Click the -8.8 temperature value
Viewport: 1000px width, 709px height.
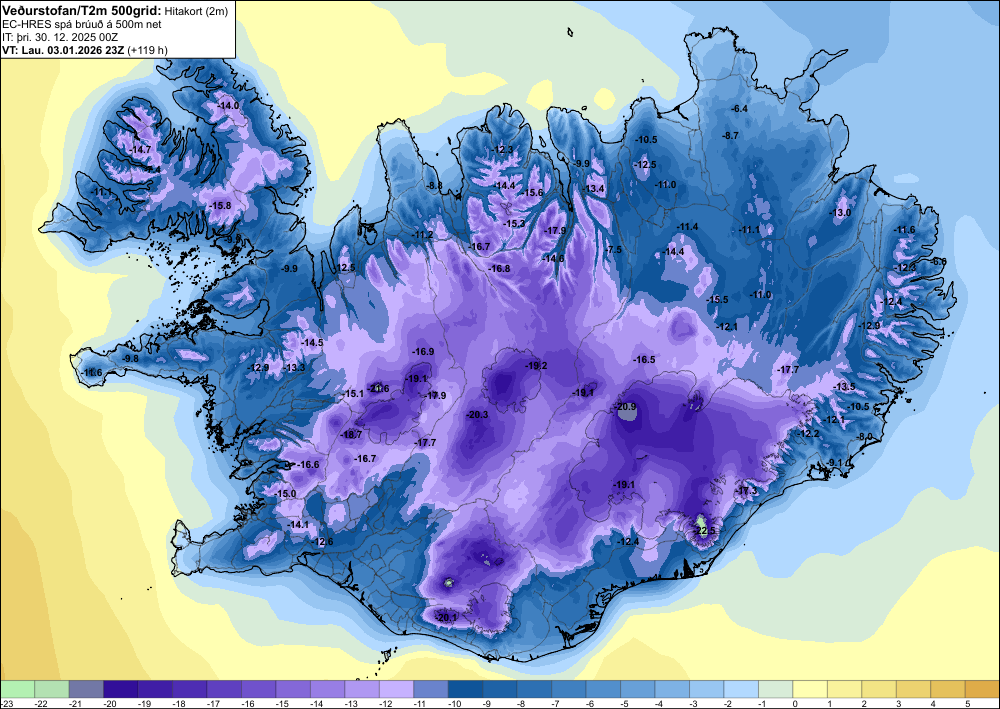434,186
